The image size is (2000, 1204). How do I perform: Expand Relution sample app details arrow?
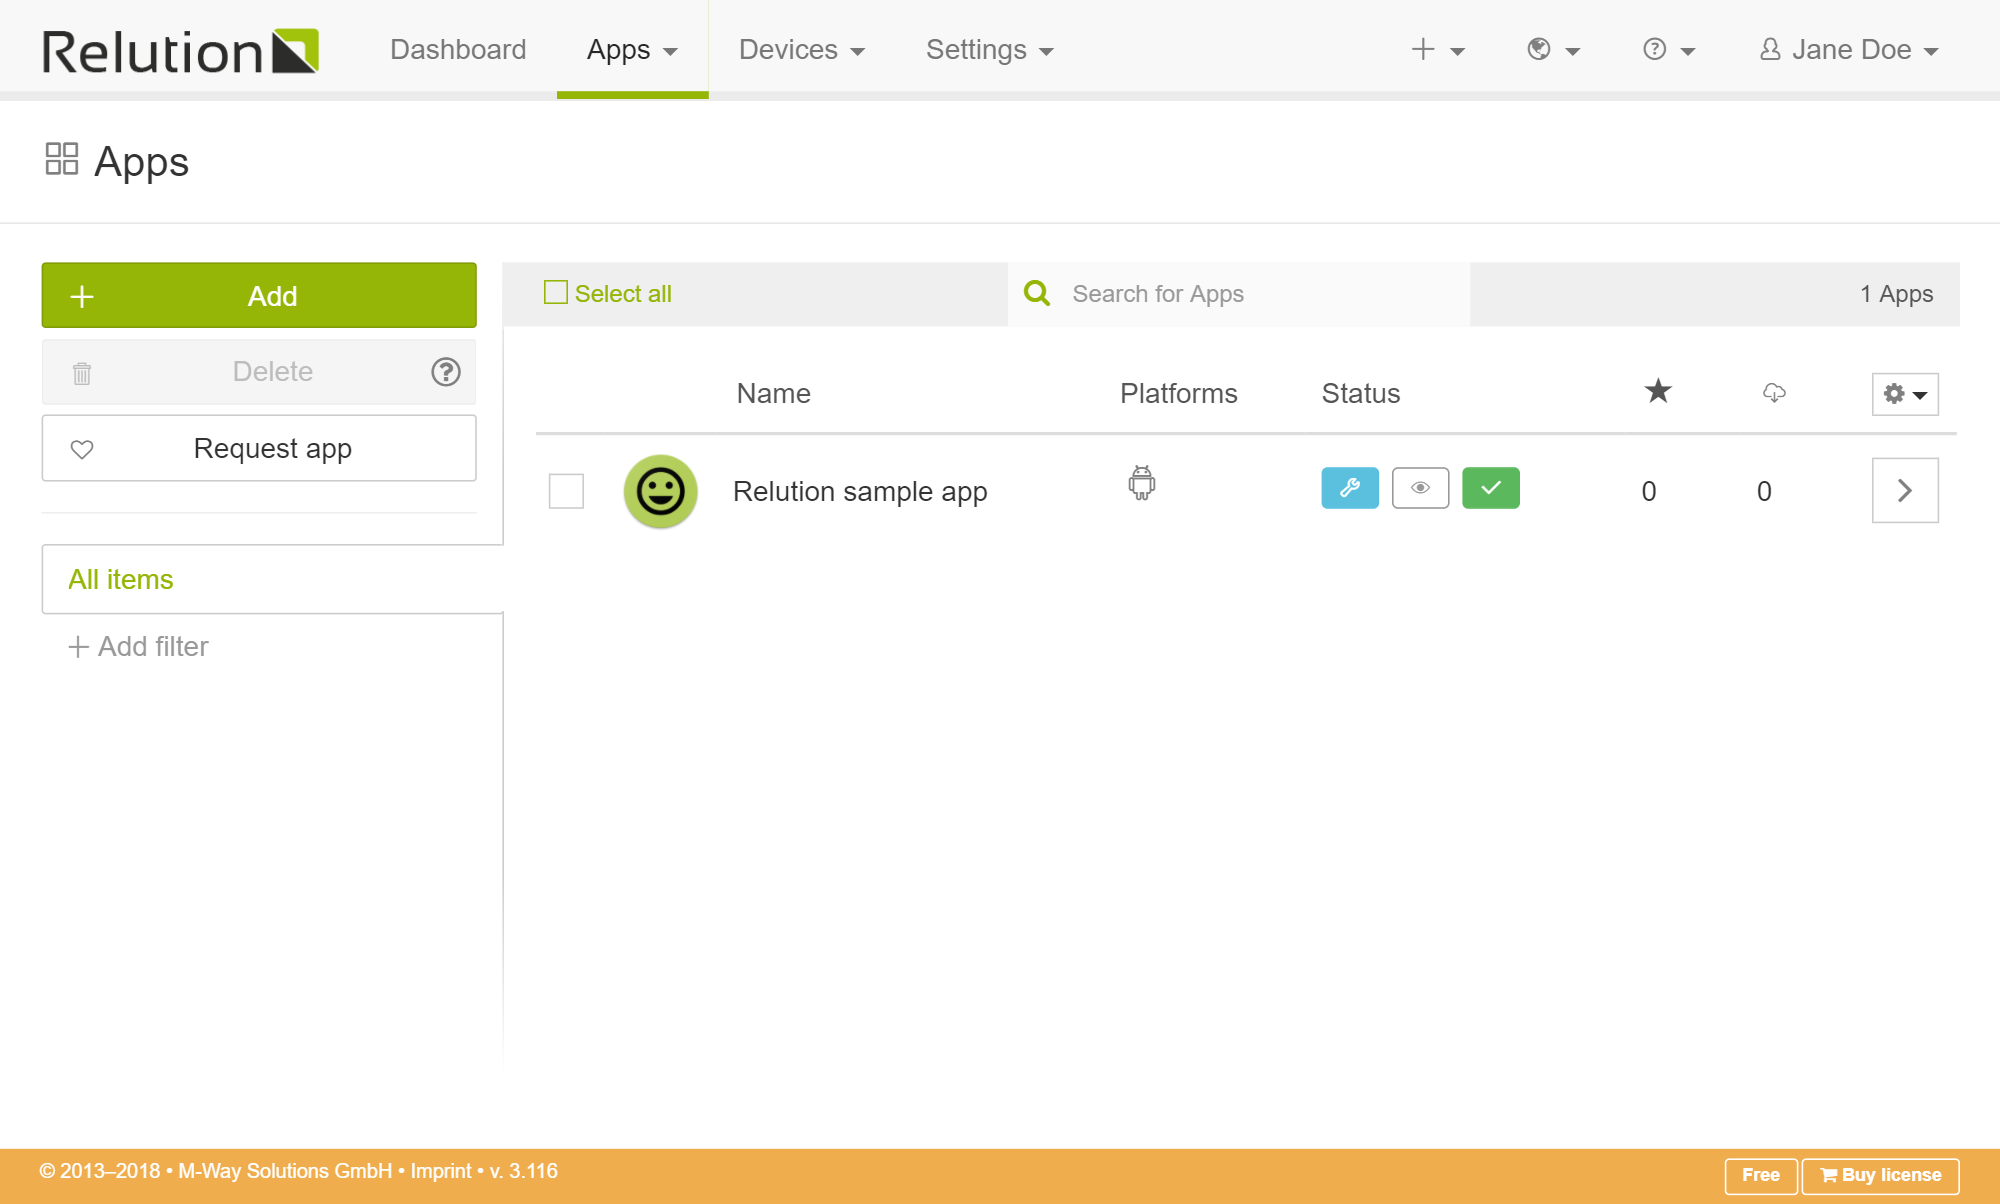tap(1905, 490)
